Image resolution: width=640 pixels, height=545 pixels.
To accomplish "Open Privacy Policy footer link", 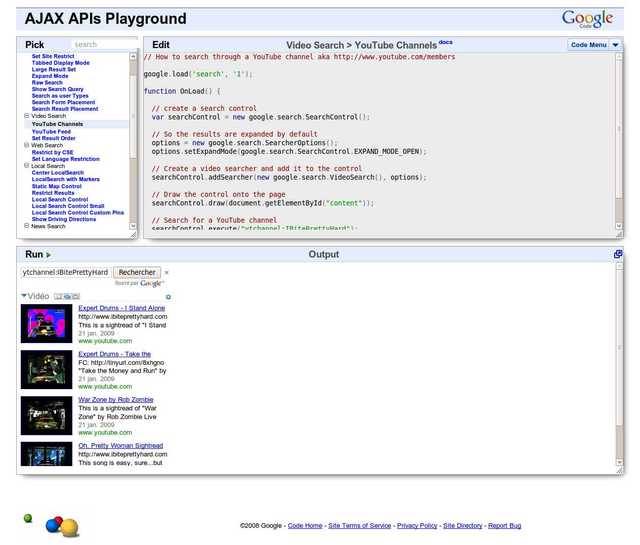I will pos(417,526).
